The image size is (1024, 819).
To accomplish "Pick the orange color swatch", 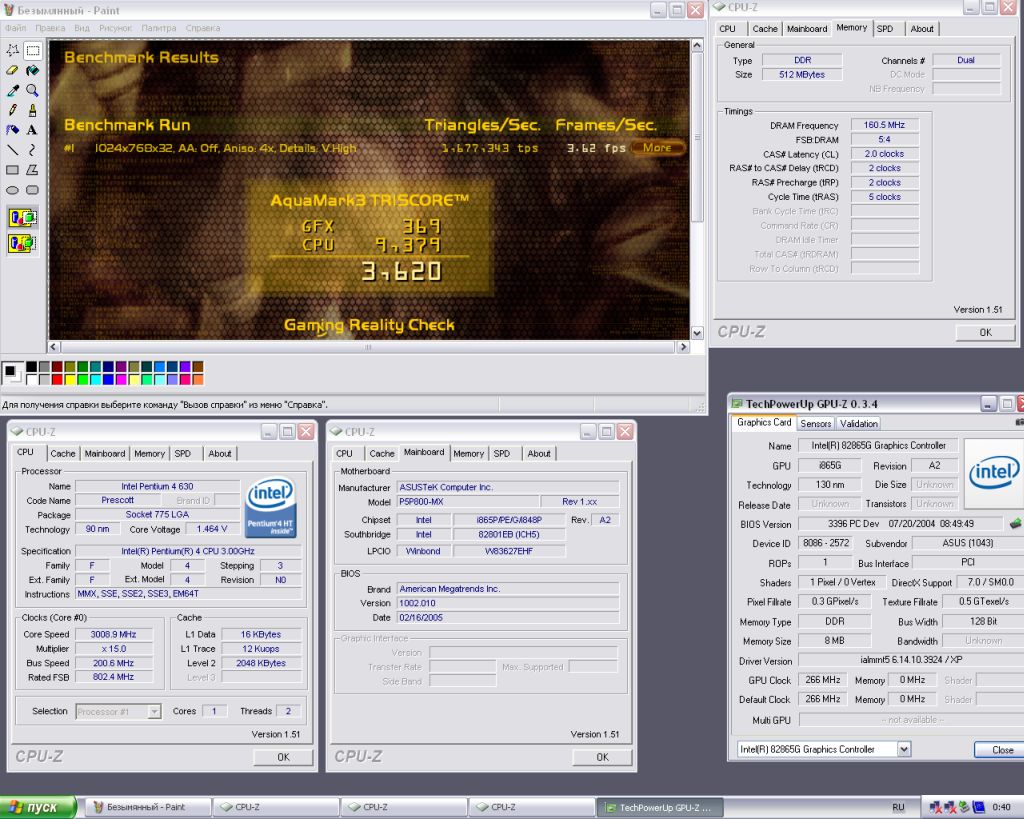I will tap(198, 379).
